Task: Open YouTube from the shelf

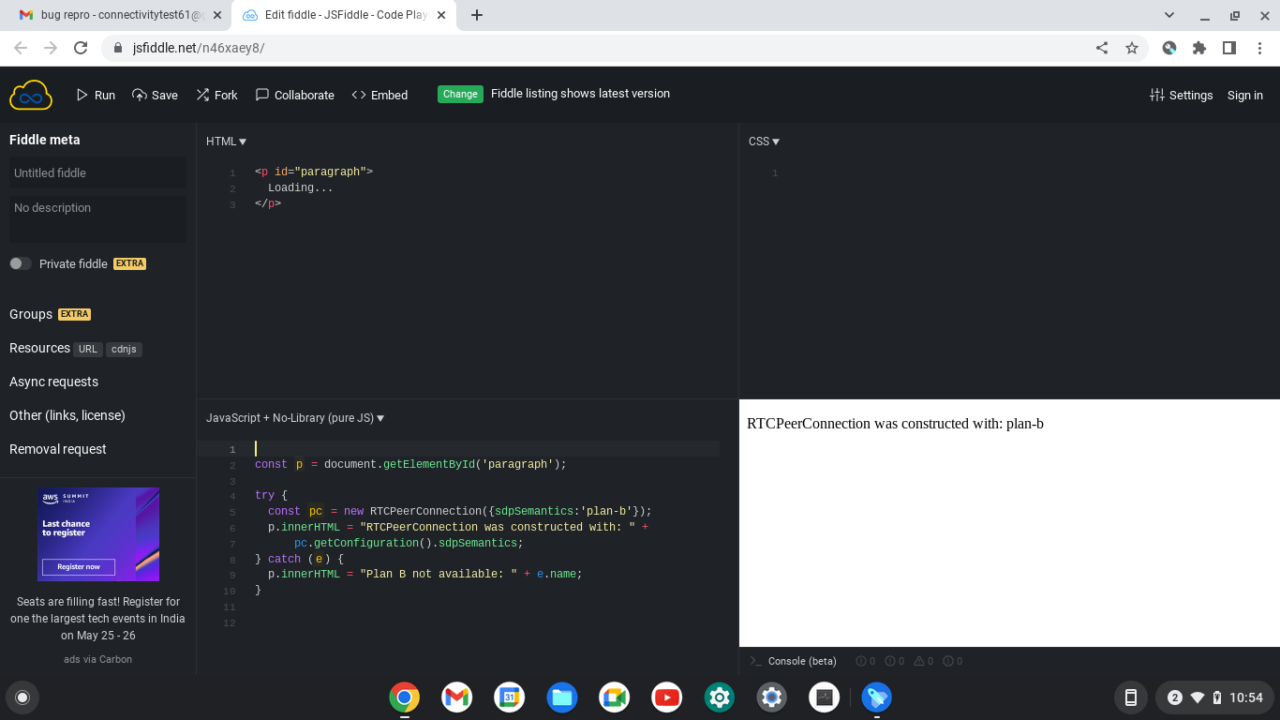Action: [x=667, y=697]
